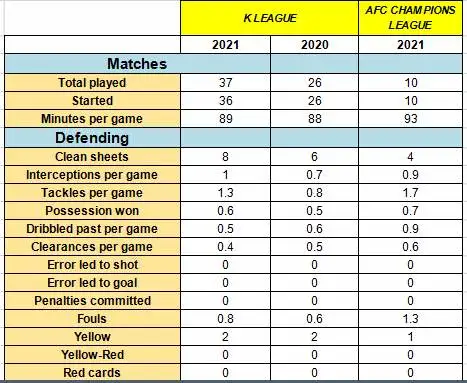Click the Yellow-Red row label

click(92, 355)
